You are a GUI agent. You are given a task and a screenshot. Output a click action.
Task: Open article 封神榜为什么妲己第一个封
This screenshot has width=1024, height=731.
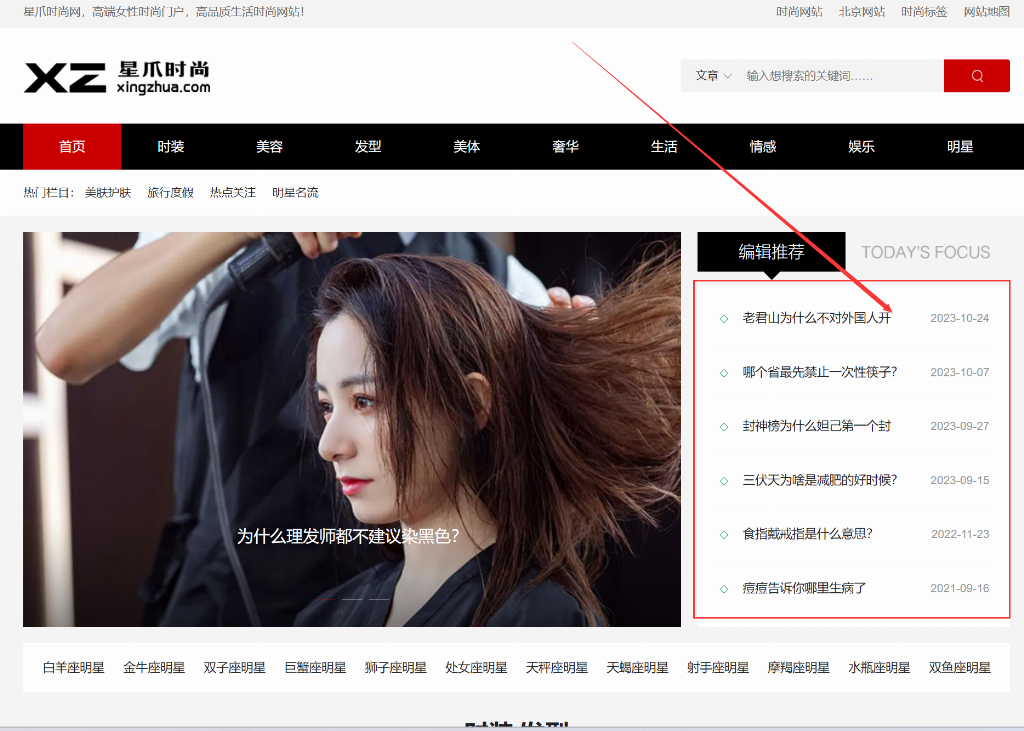click(x=816, y=427)
